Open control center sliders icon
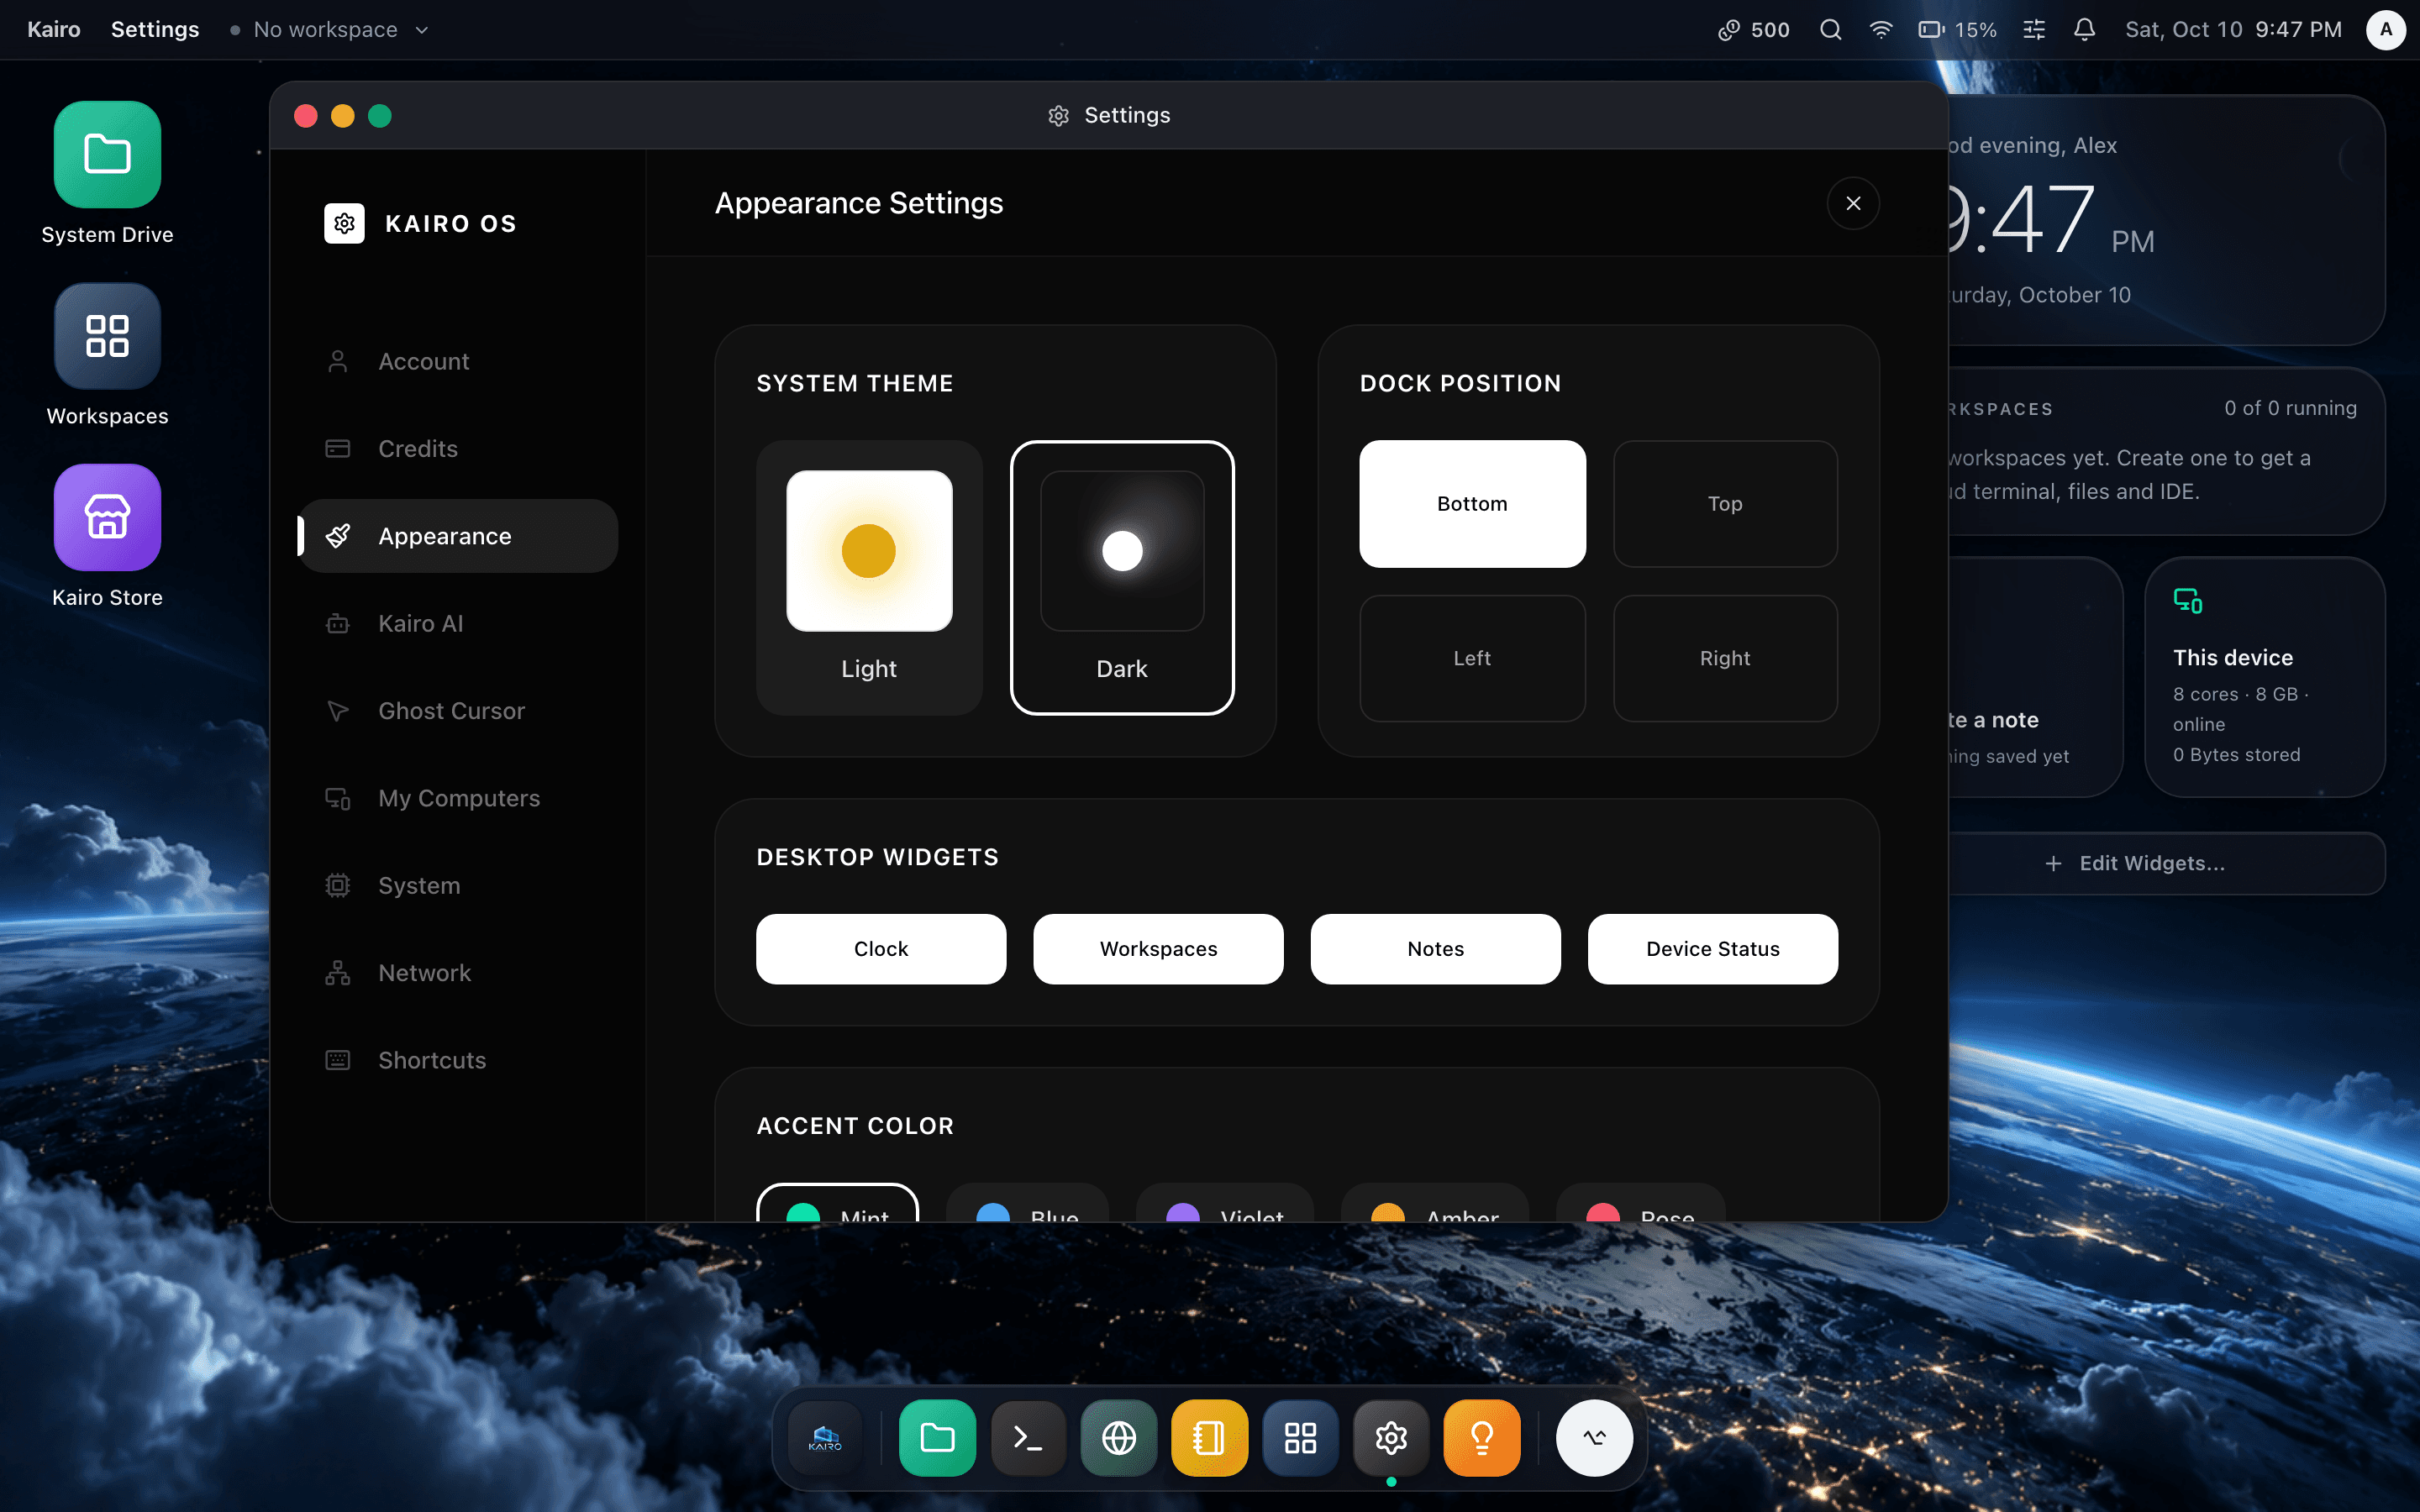Screen dimensions: 2420x1512 [2033, 29]
